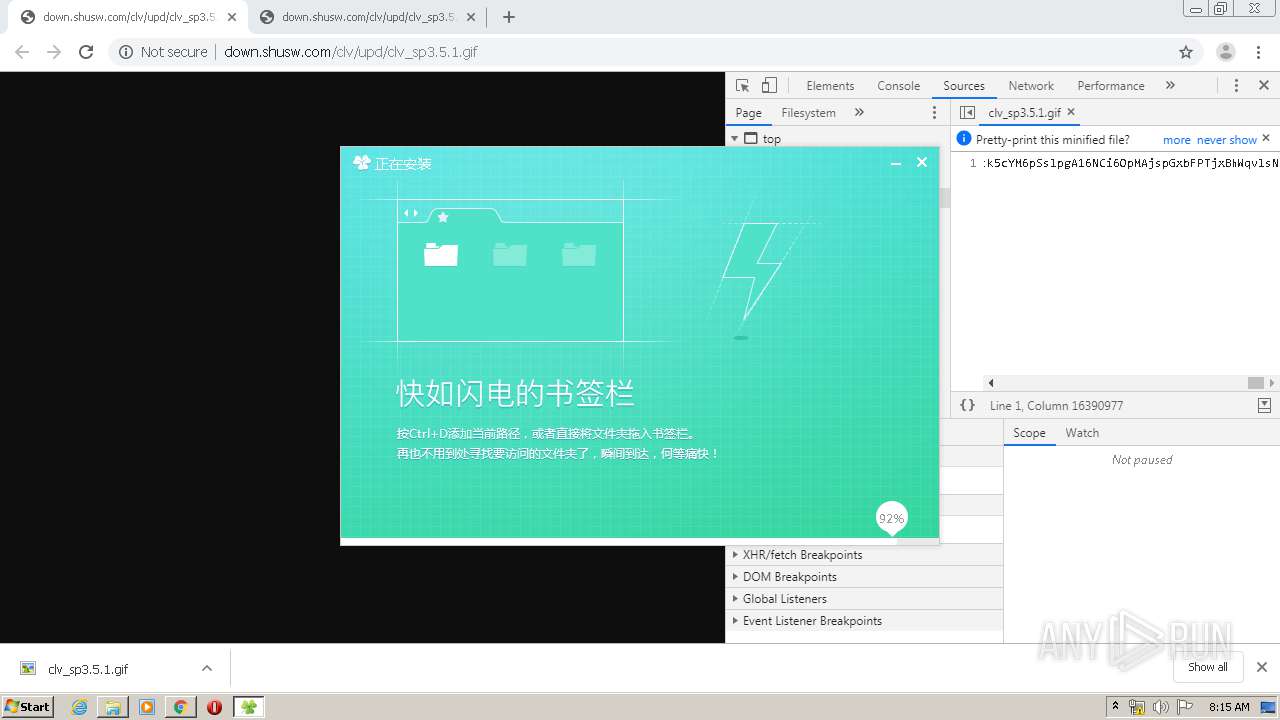
Task: Switch to the Network panel
Action: coord(1031,86)
